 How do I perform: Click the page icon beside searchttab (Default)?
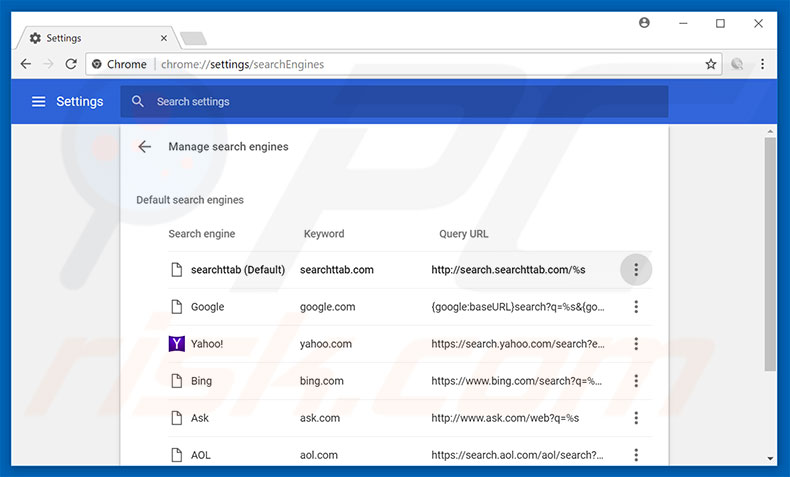click(x=176, y=269)
